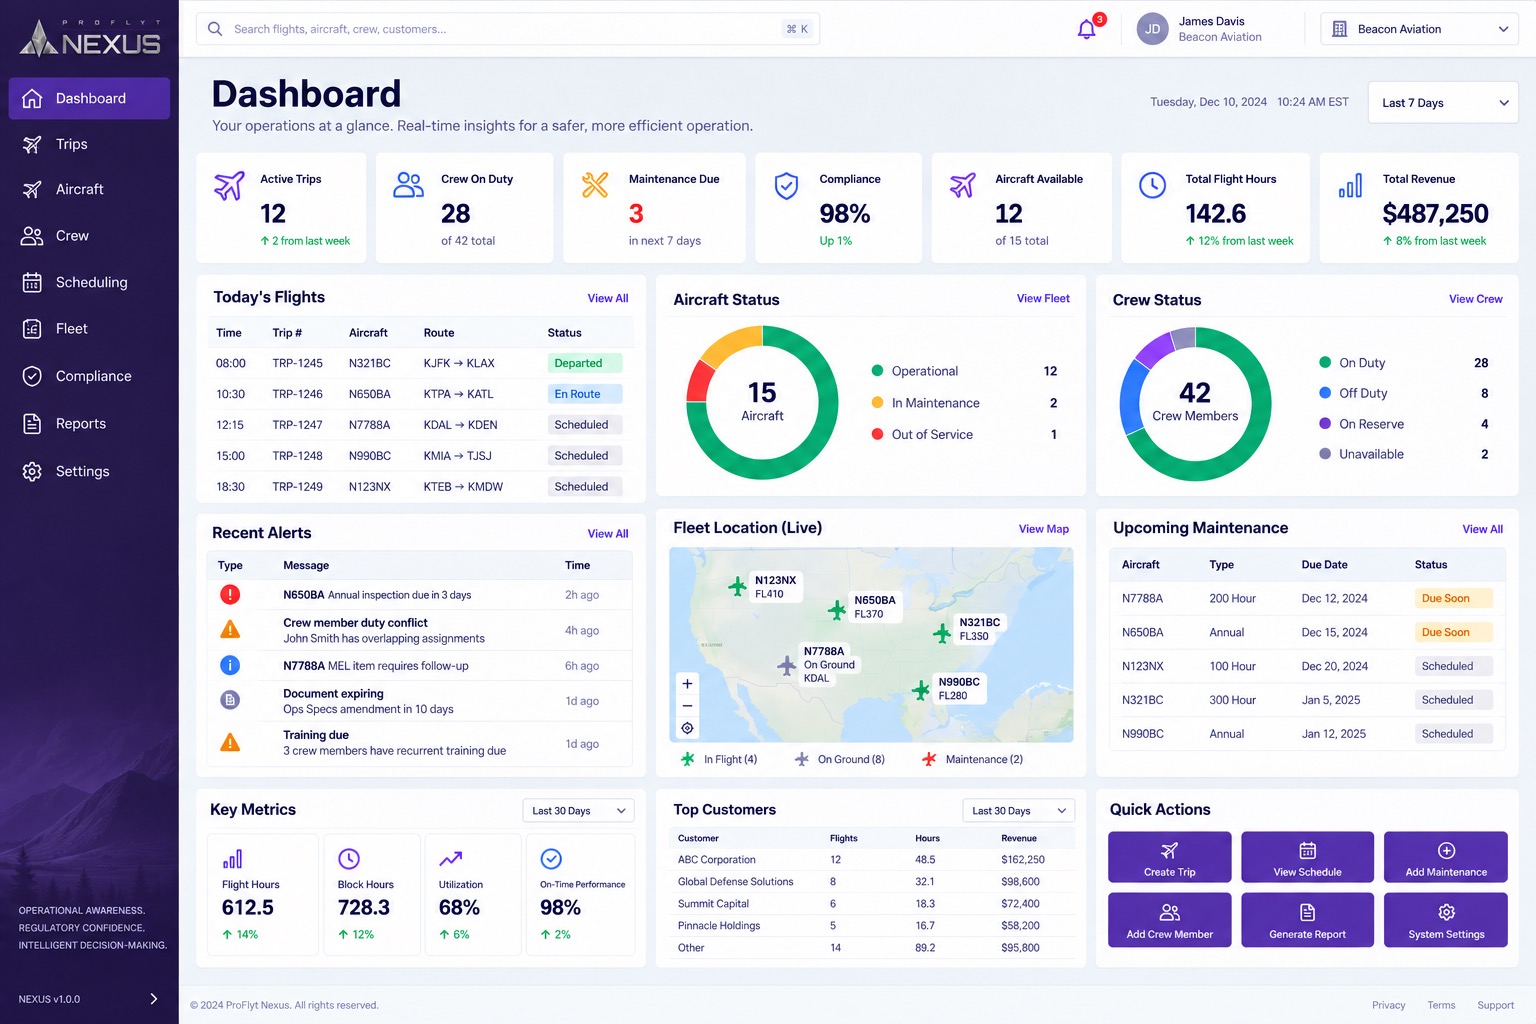Click the Due Soon status for N7788A
The image size is (1536, 1024).
tap(1452, 598)
